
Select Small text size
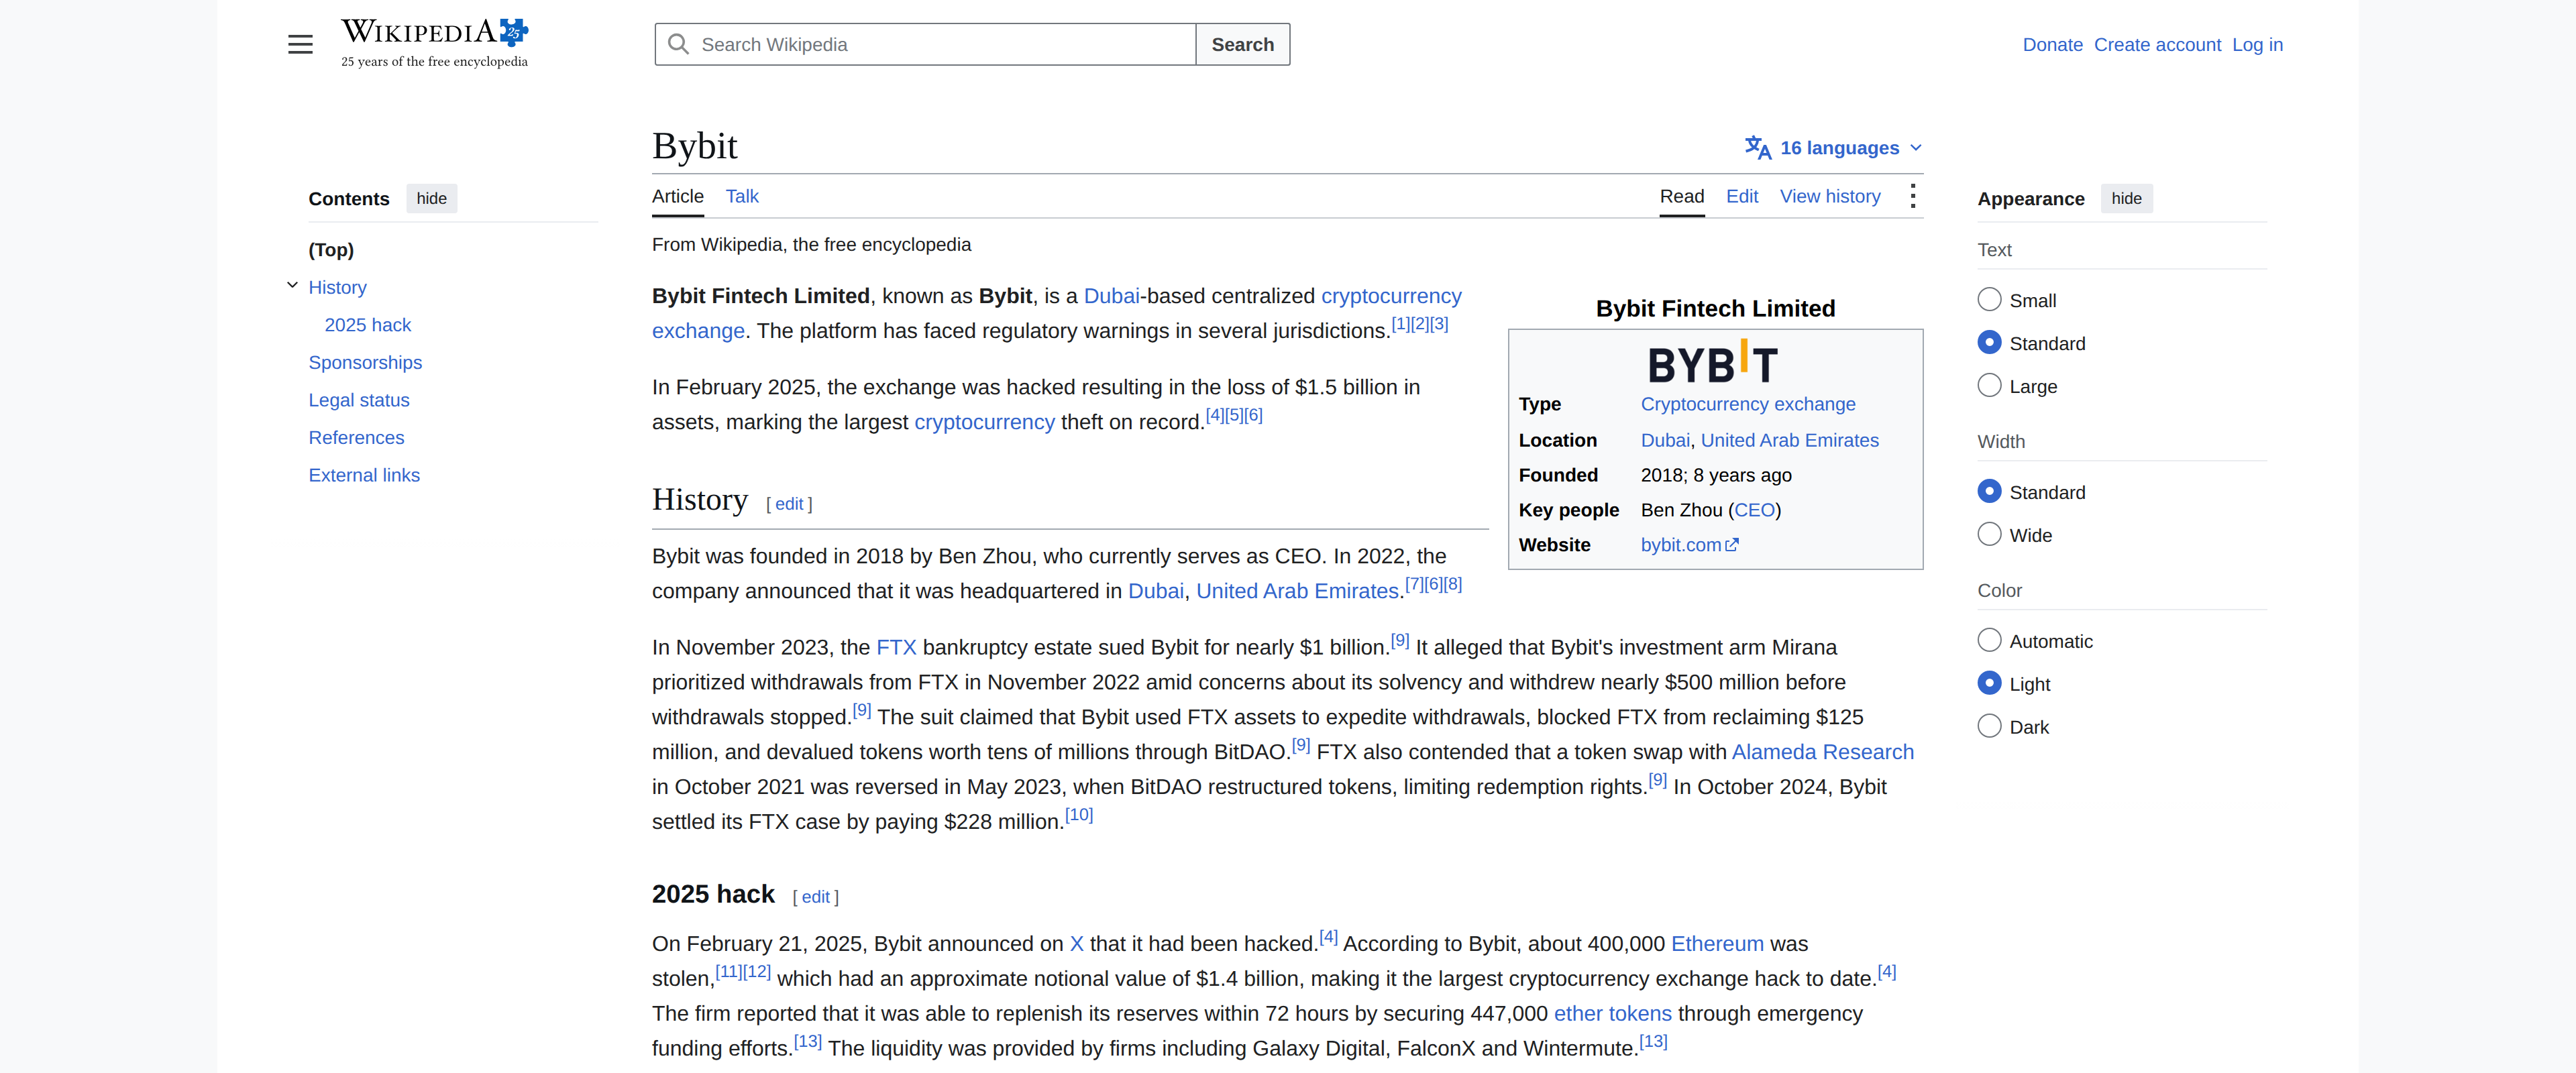pyautogui.click(x=1989, y=300)
